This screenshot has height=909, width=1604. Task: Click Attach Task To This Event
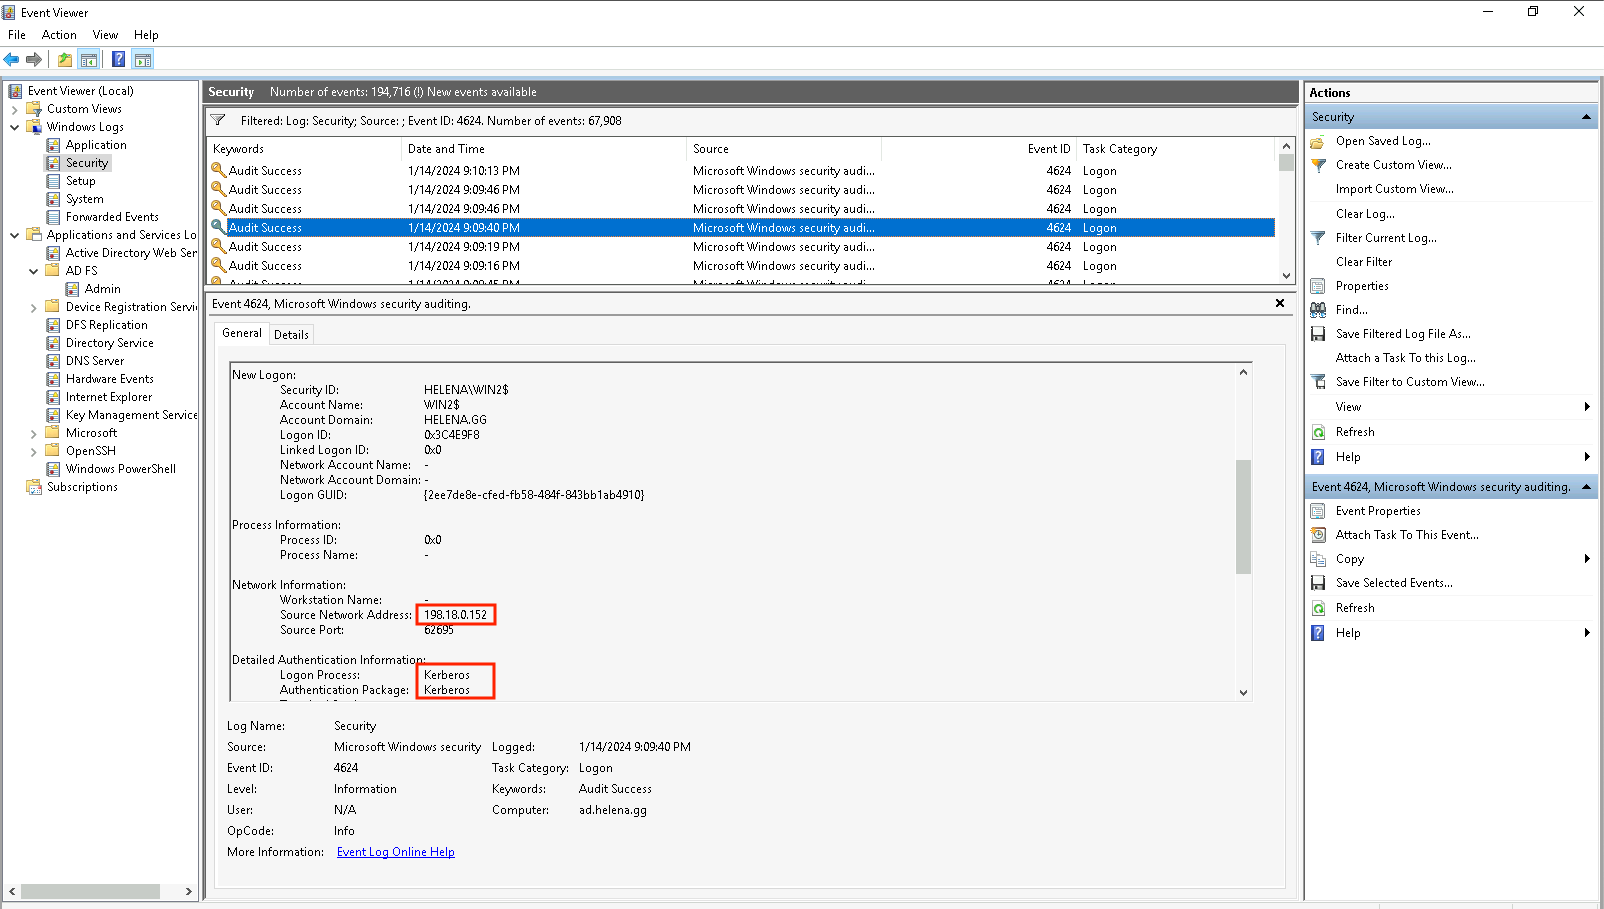tap(1406, 535)
